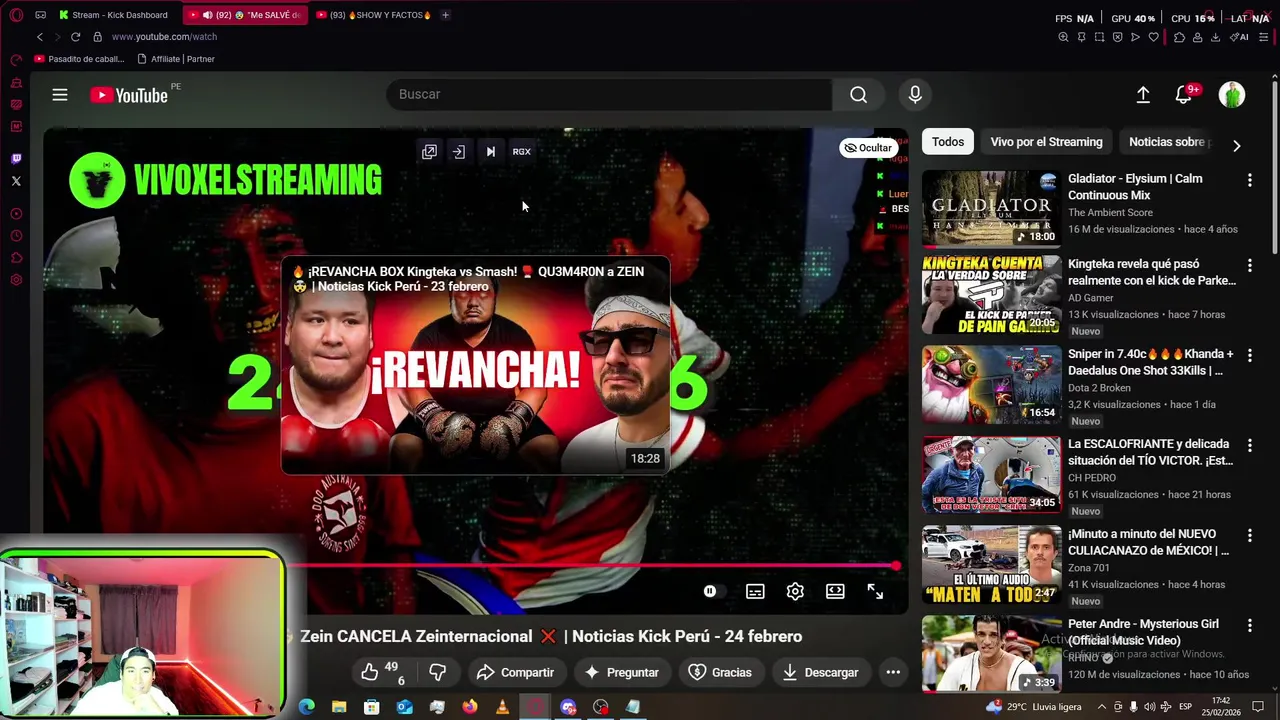Open options for Gladiator - Elysium video

[1249, 180]
